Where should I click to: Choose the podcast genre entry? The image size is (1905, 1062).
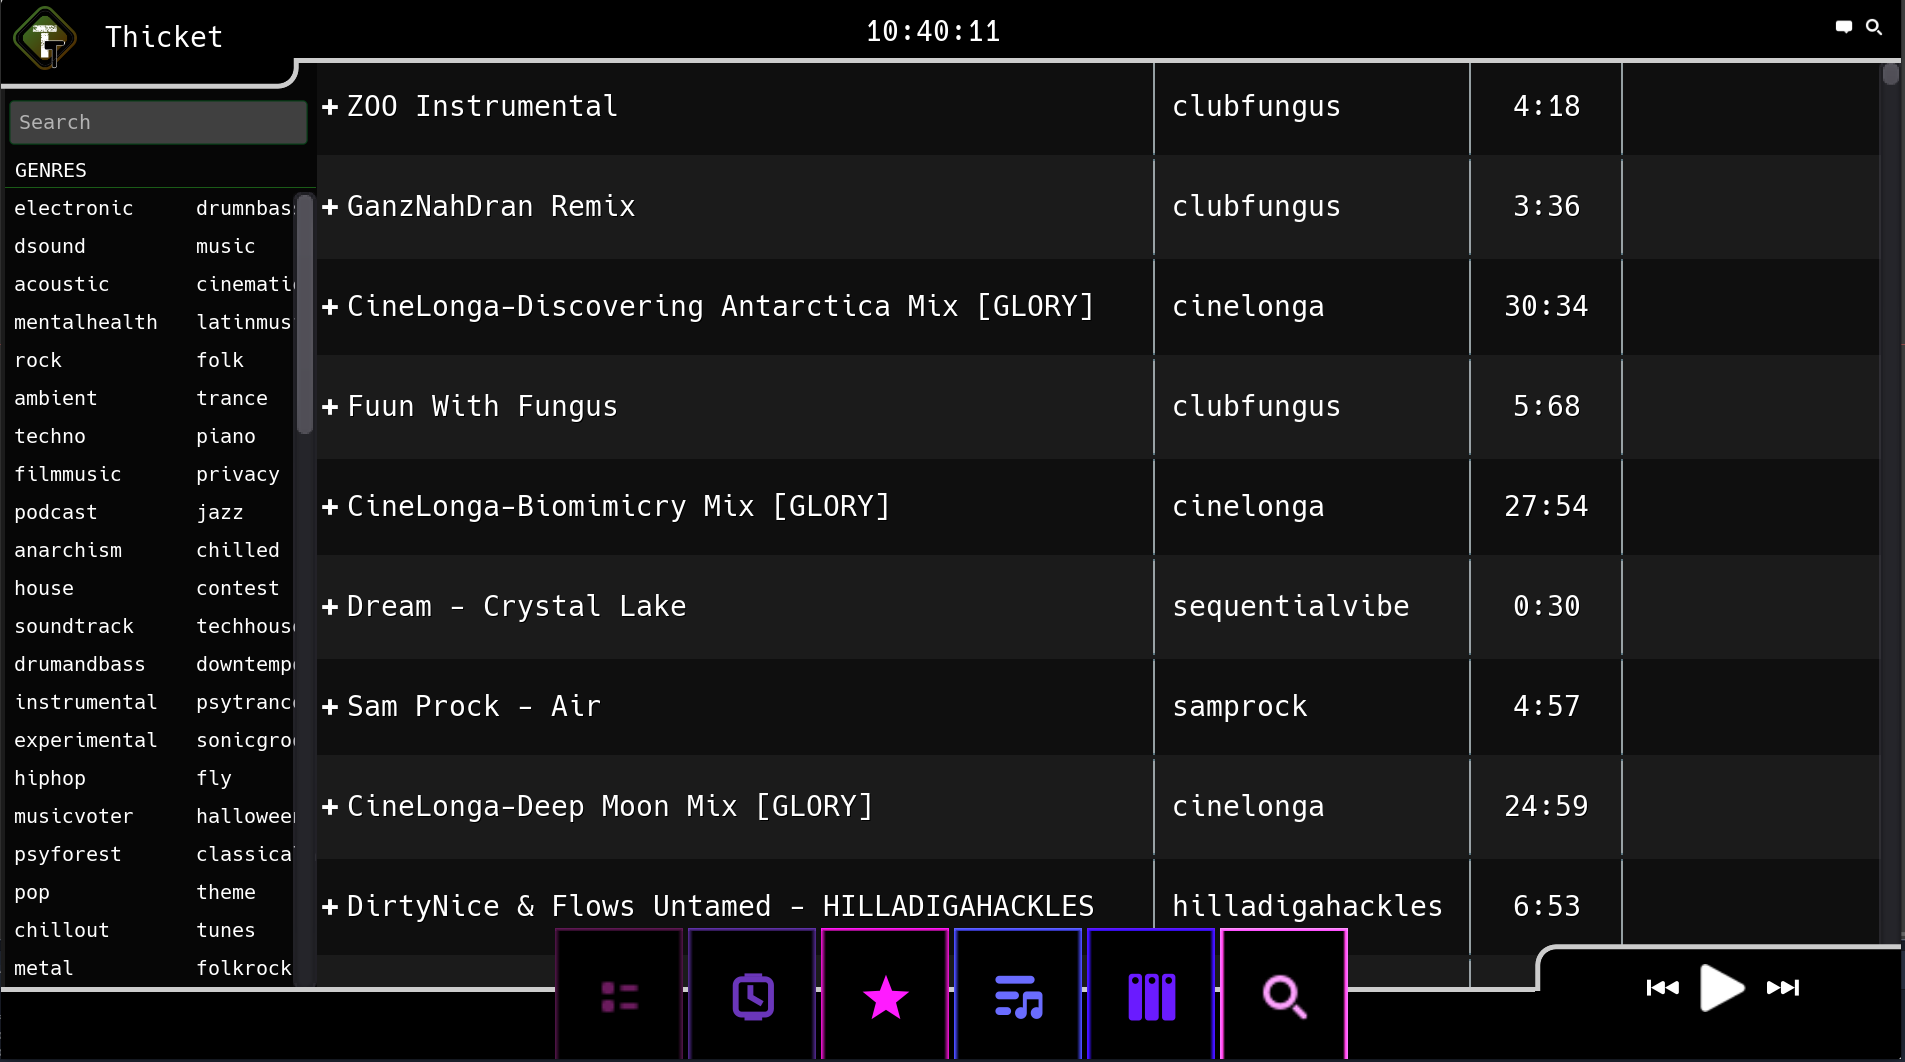click(55, 512)
